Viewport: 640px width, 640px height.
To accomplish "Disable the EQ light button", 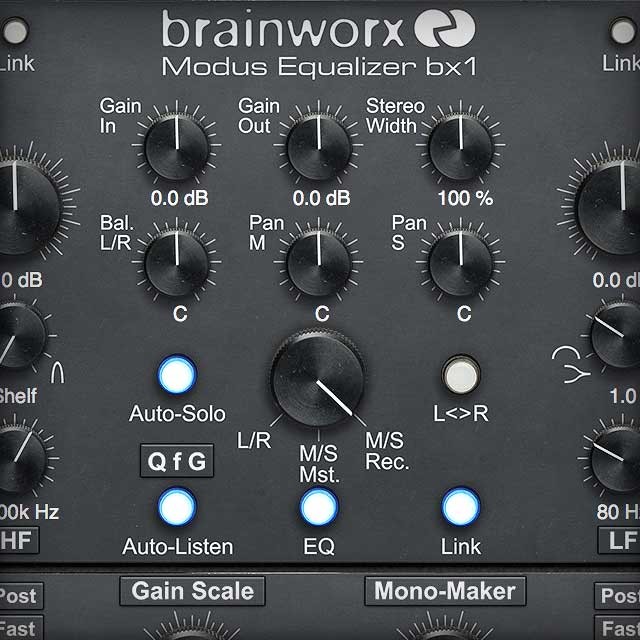I will click(319, 507).
